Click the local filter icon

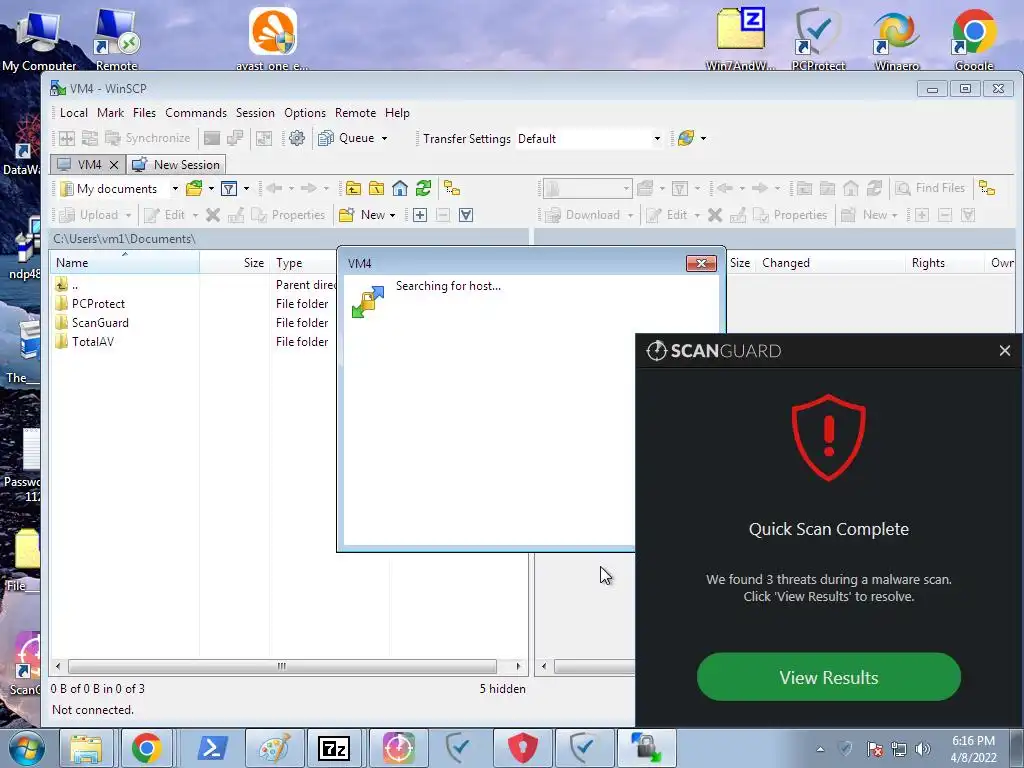(229, 189)
